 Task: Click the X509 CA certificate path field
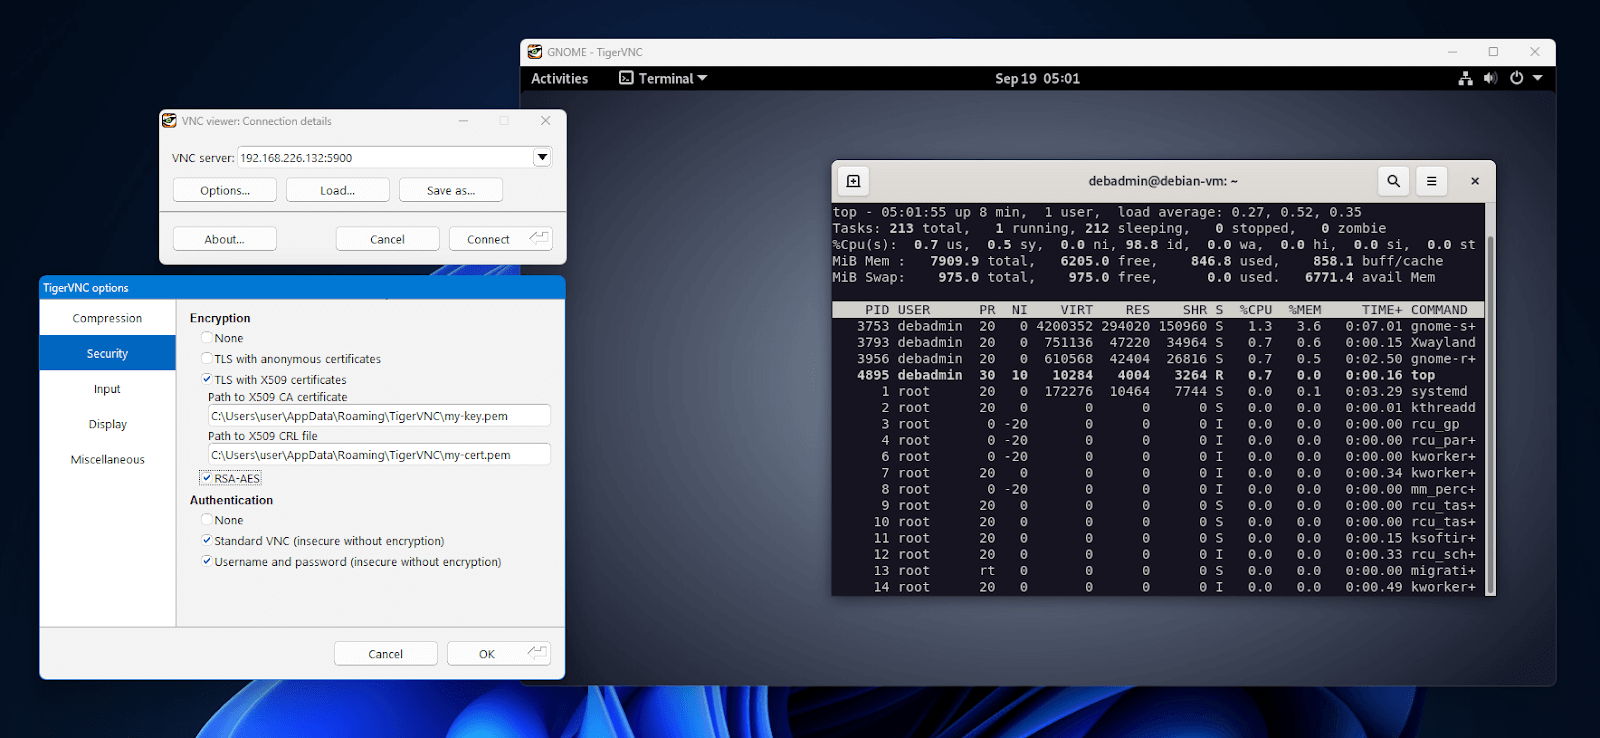point(378,416)
